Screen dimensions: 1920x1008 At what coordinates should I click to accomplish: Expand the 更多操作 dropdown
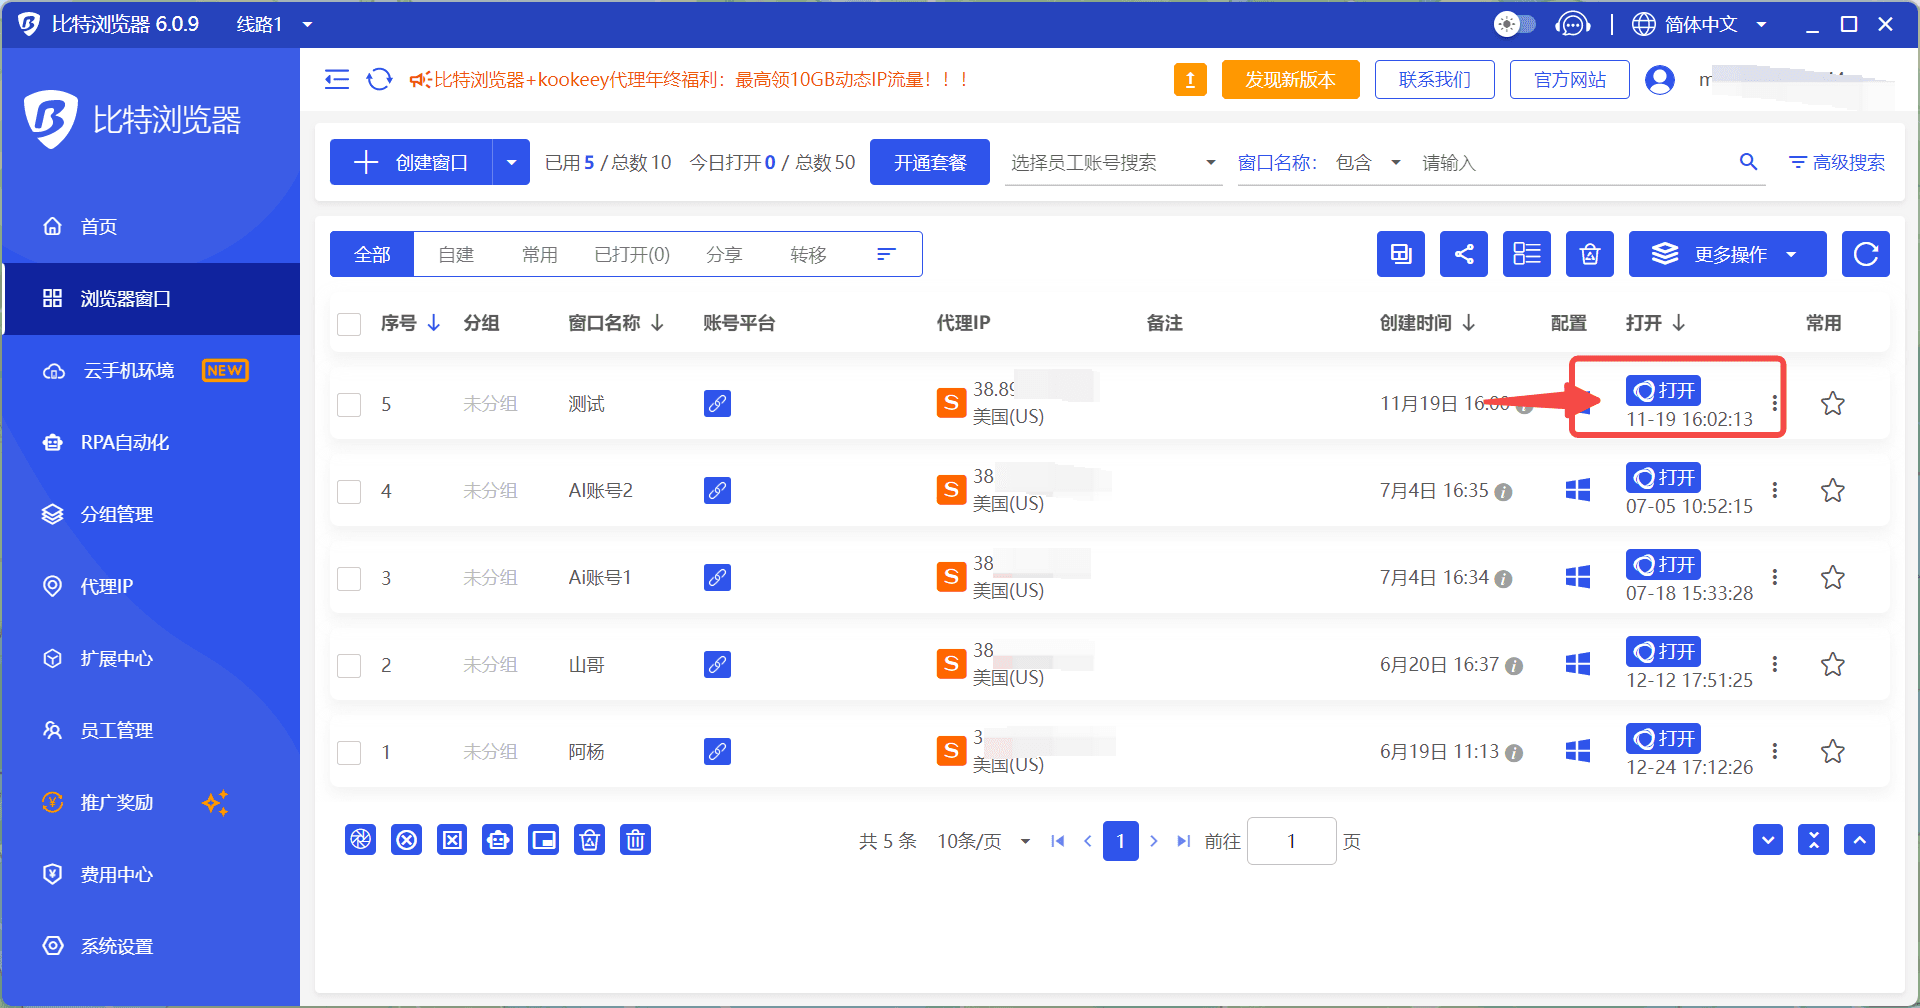coord(1727,254)
